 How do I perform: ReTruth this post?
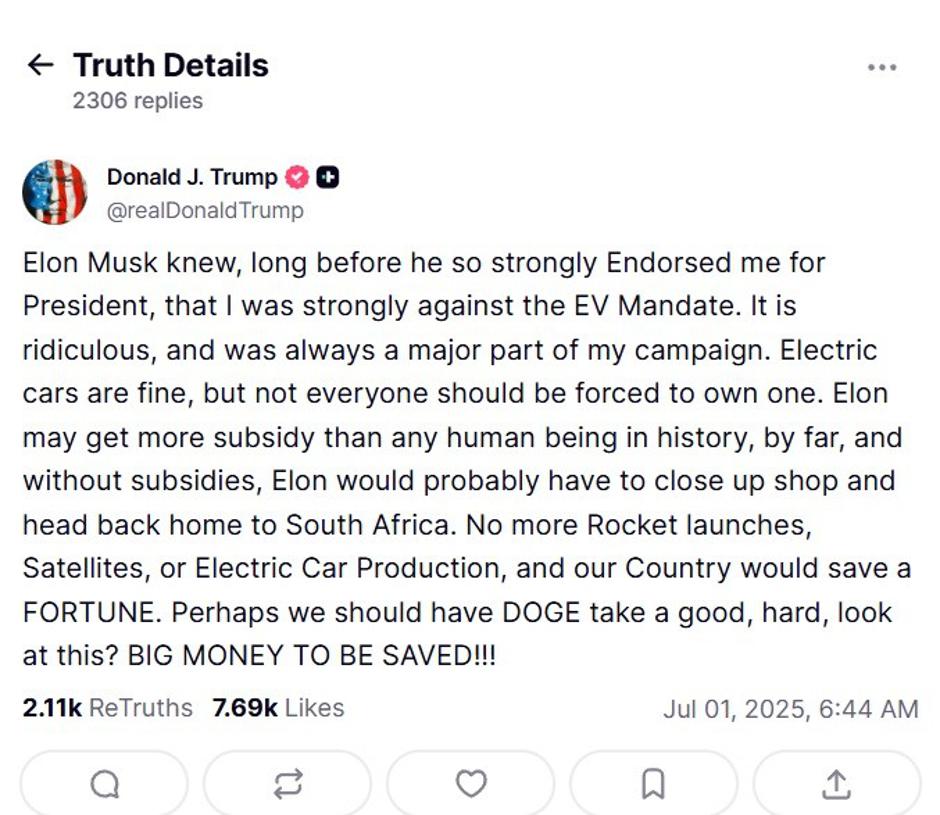pos(287,785)
